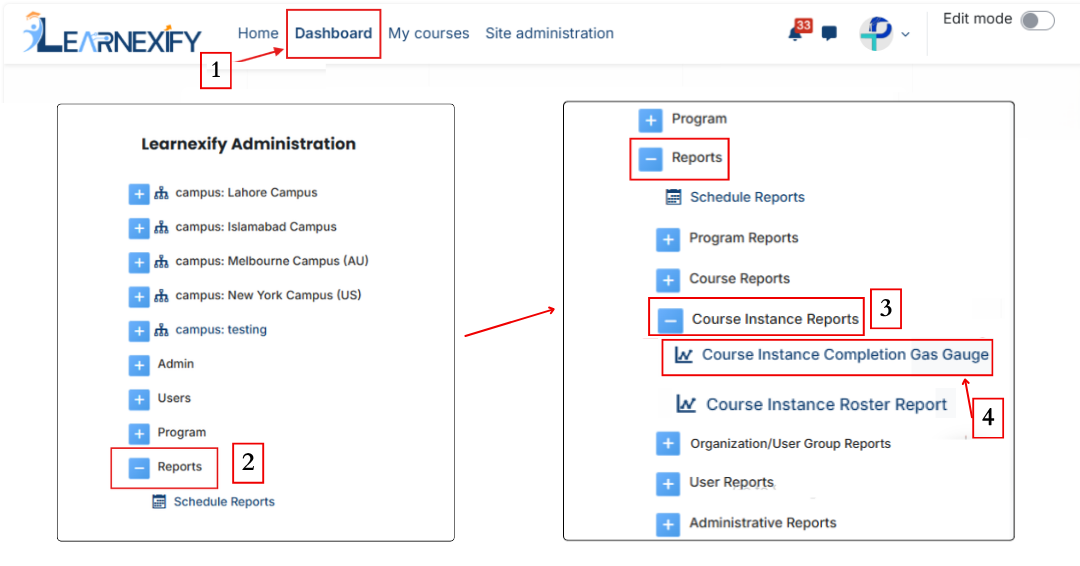The width and height of the screenshot is (1080, 566).
Task: Click the user profile avatar
Action: coord(875,33)
